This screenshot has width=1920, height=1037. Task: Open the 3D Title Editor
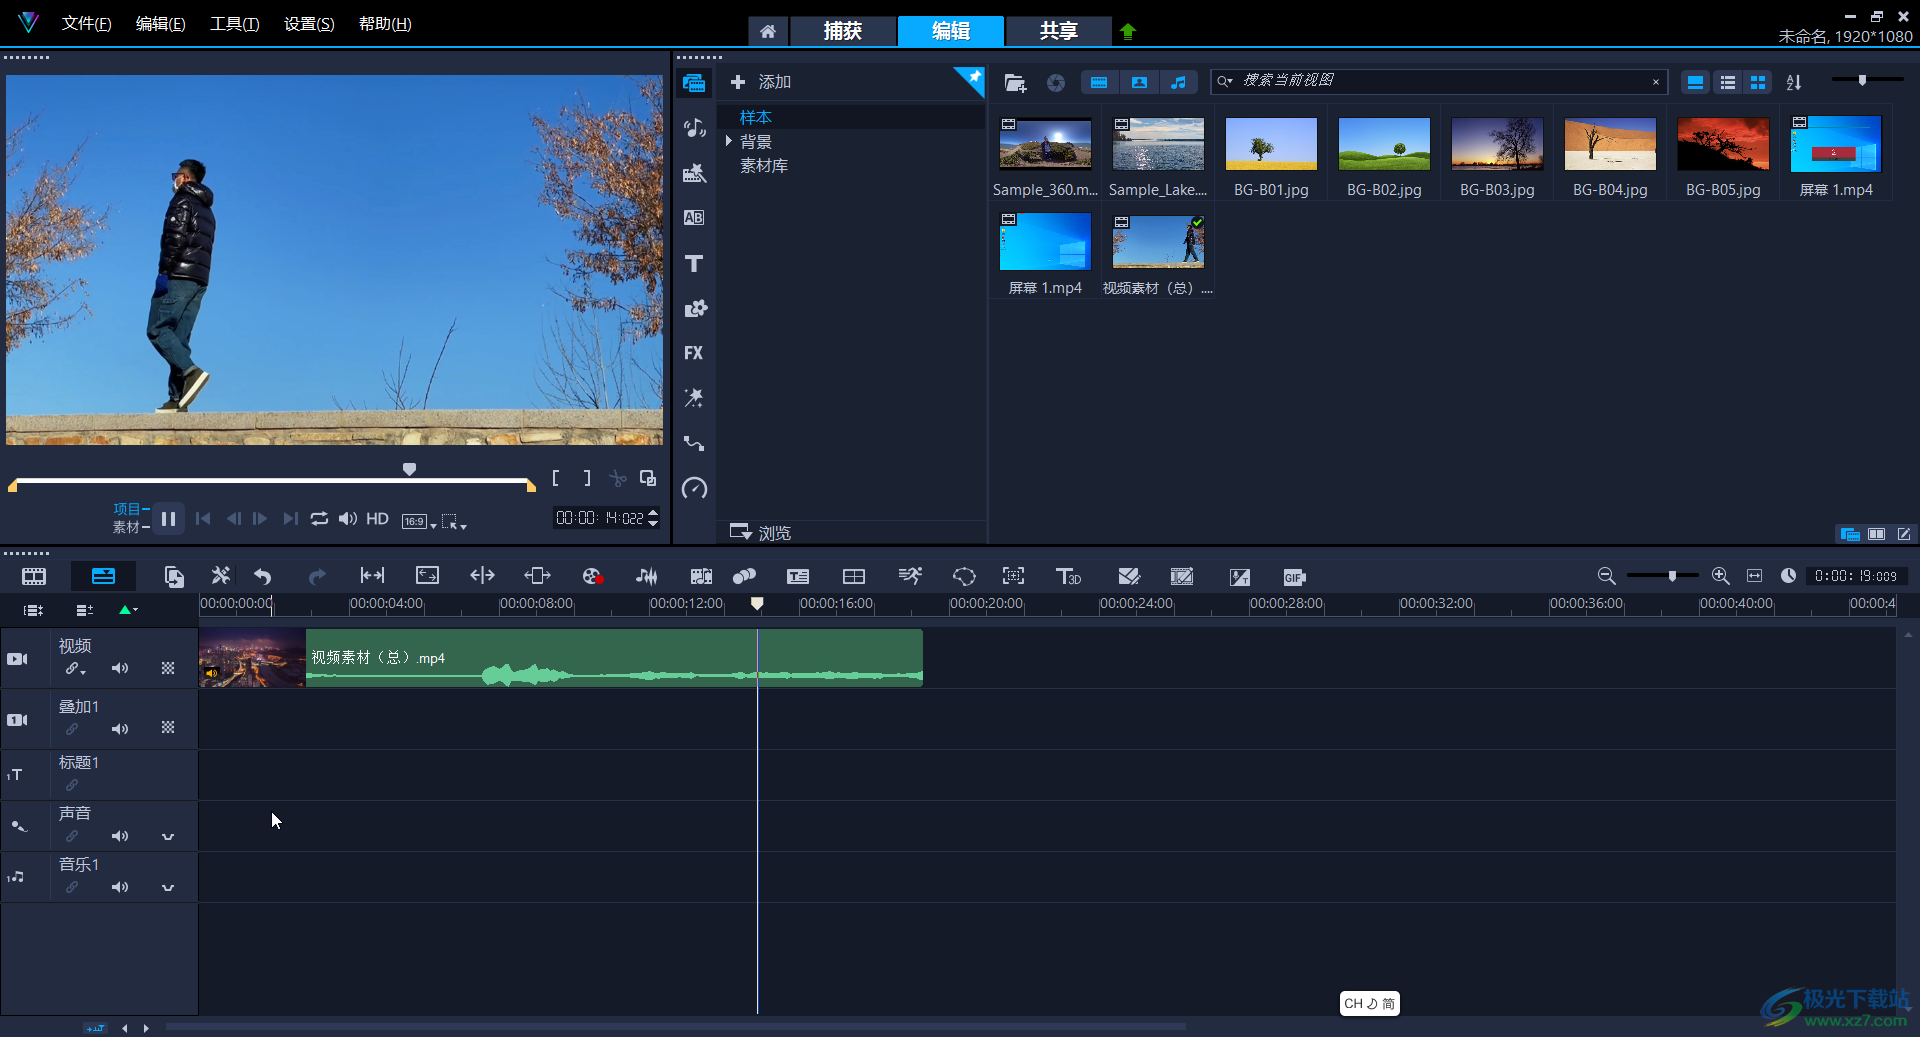tap(1068, 576)
